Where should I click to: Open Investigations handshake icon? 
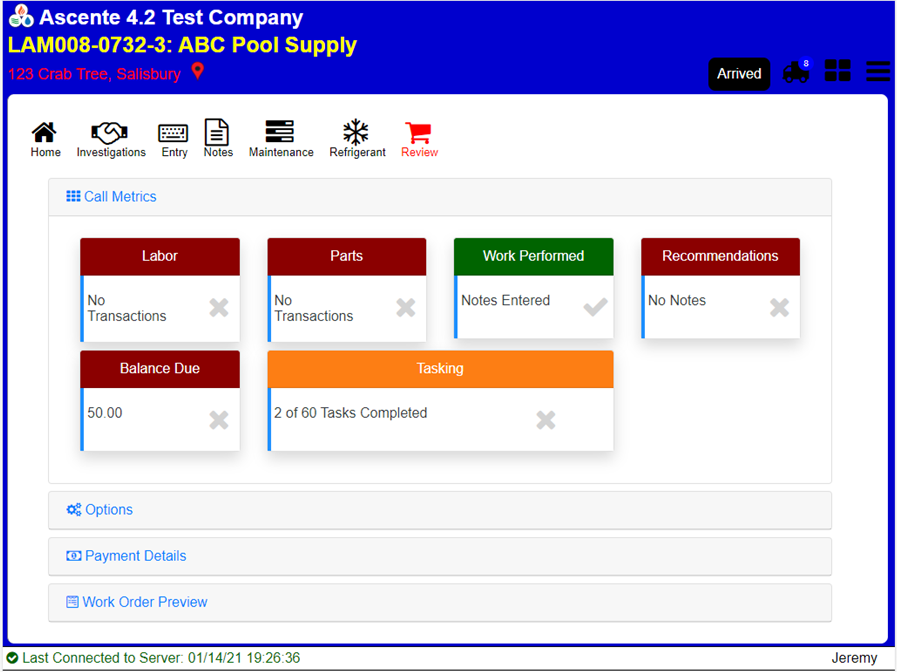(x=110, y=134)
